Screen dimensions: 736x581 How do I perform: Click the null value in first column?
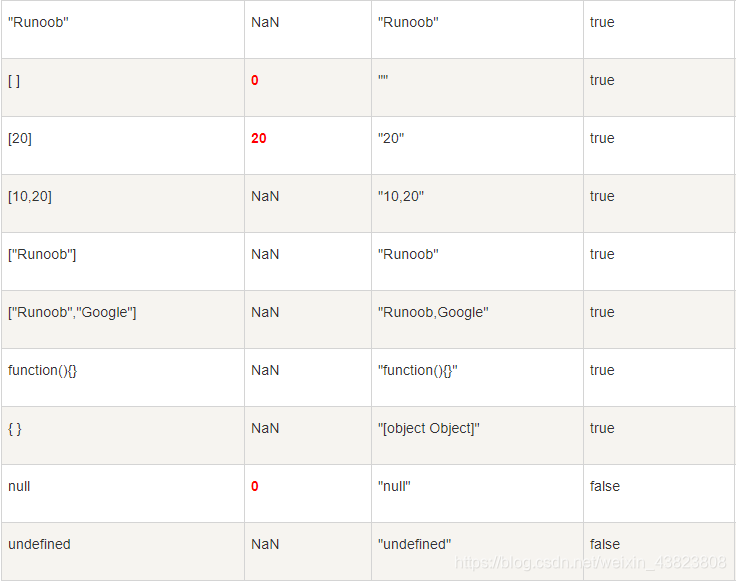19,486
